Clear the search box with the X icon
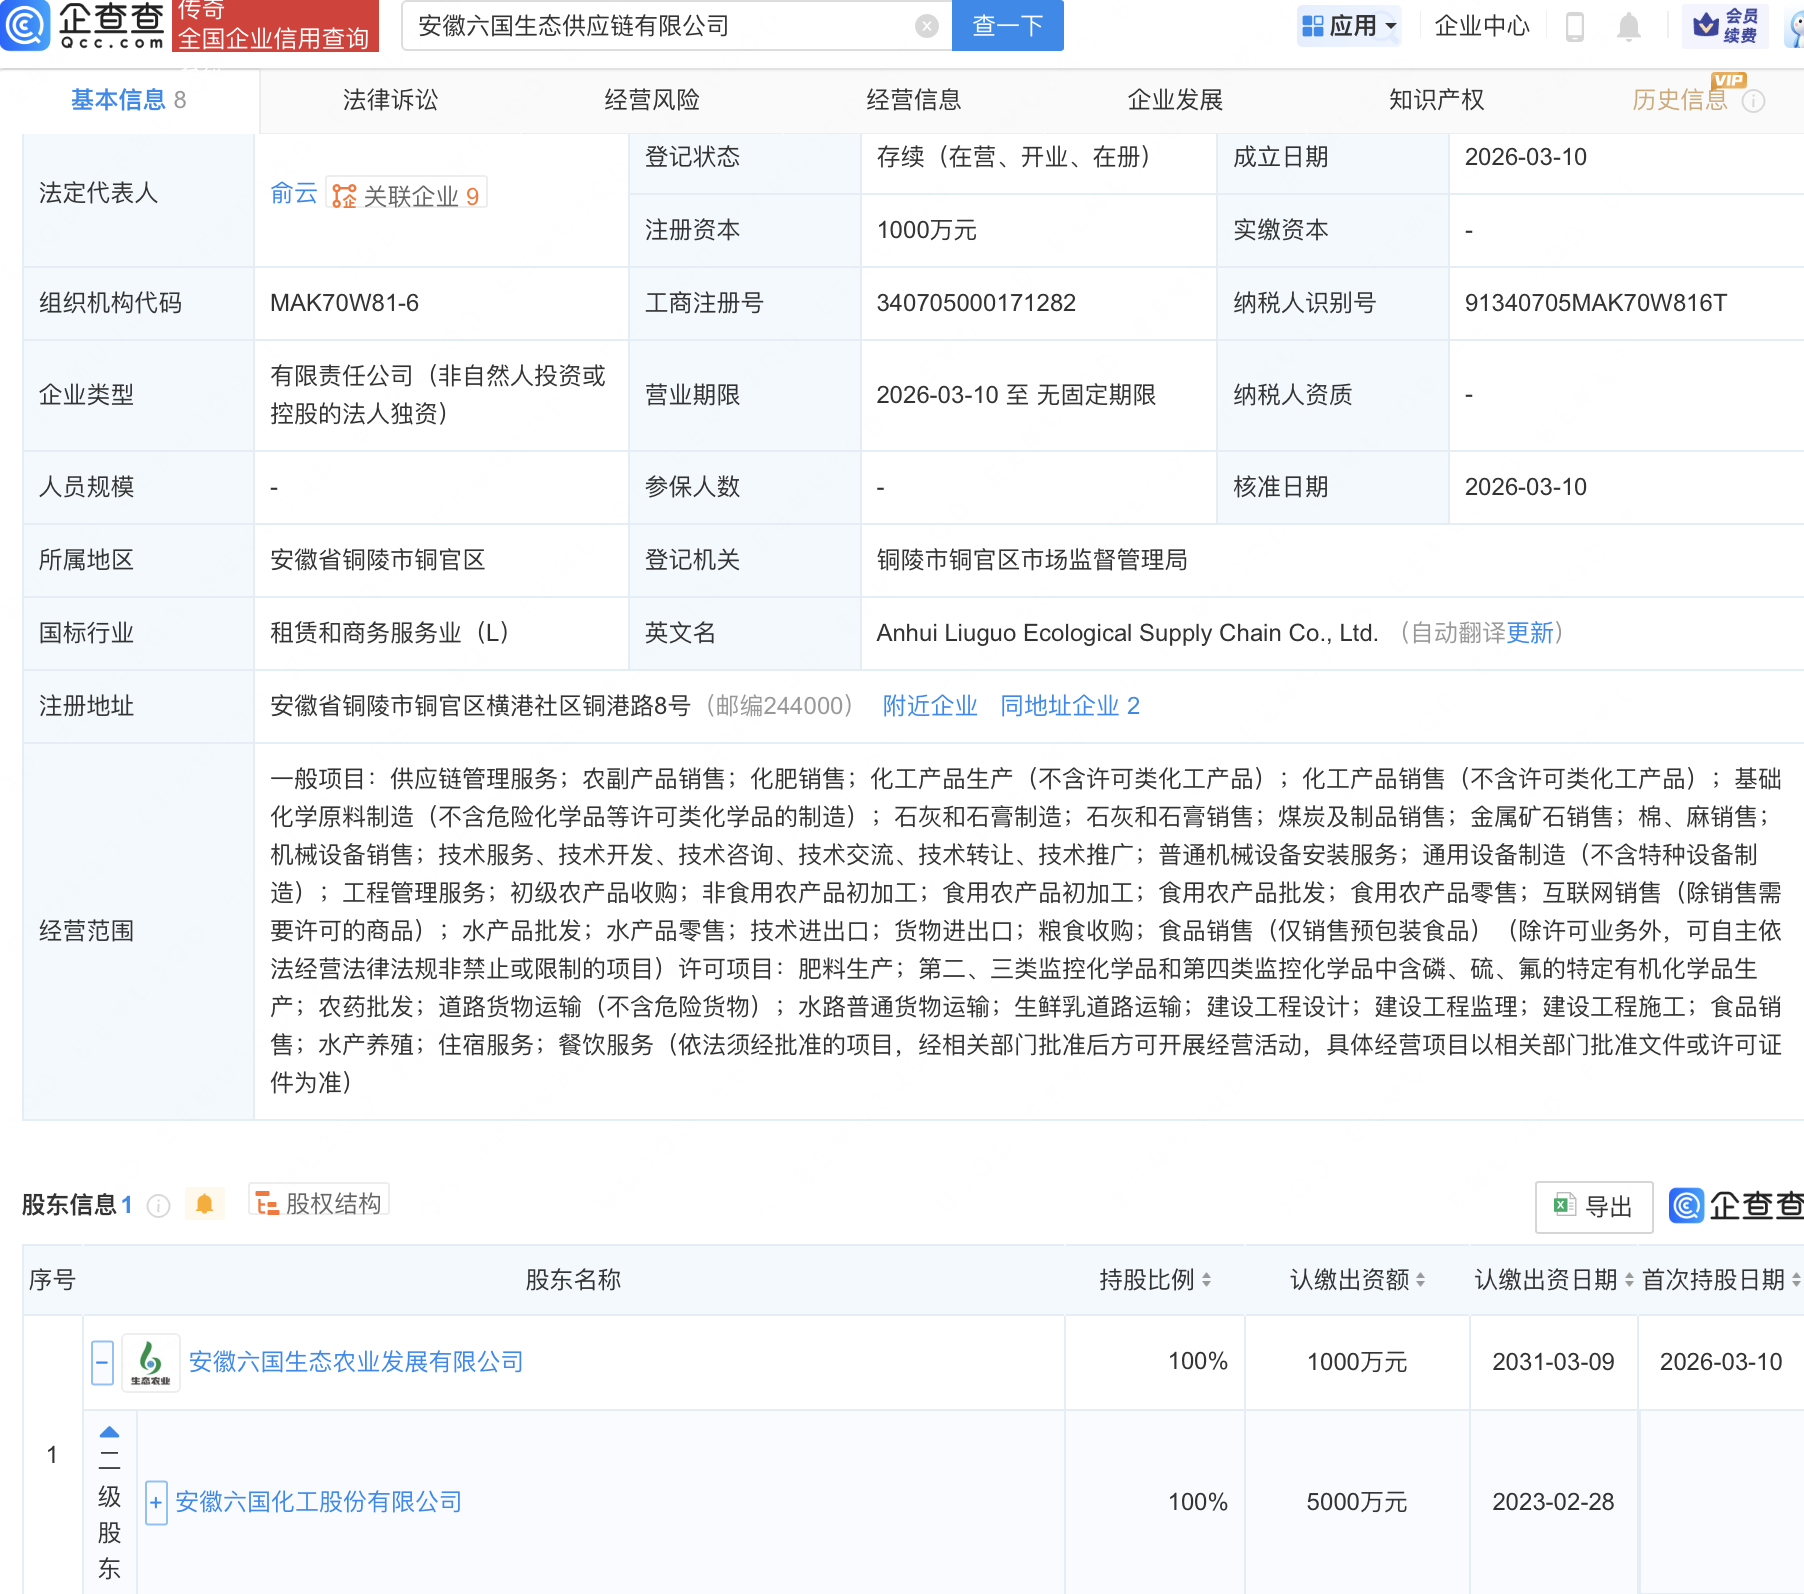The width and height of the screenshot is (1804, 1594). point(926,26)
